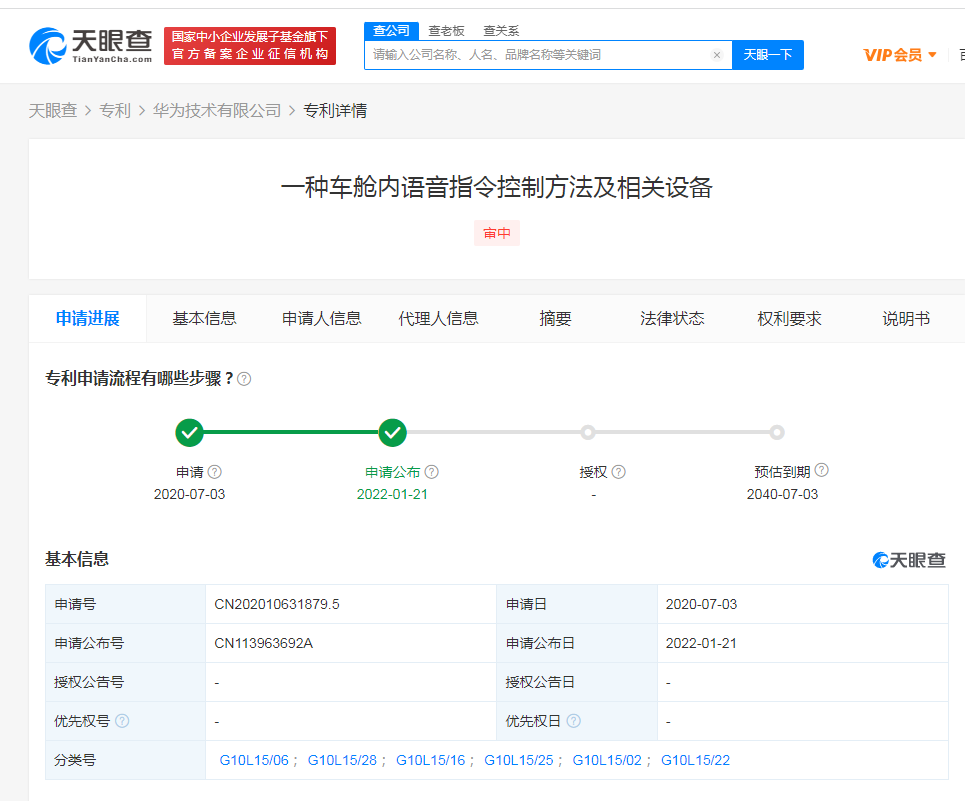
Task: Click patent title 一种车舱内语音指令控制方法及相关设备
Action: pyautogui.click(x=497, y=188)
